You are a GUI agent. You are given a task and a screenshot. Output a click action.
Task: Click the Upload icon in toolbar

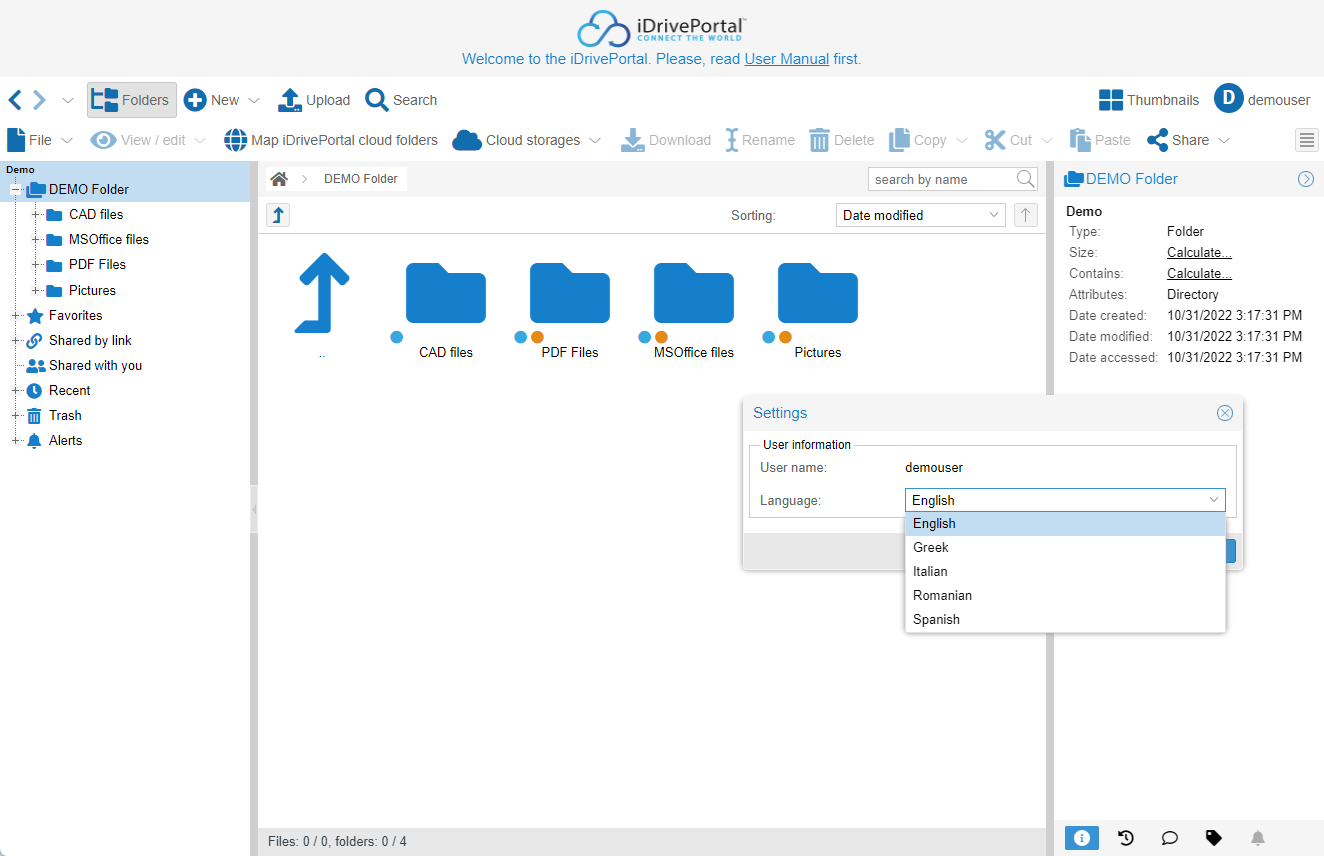point(289,100)
